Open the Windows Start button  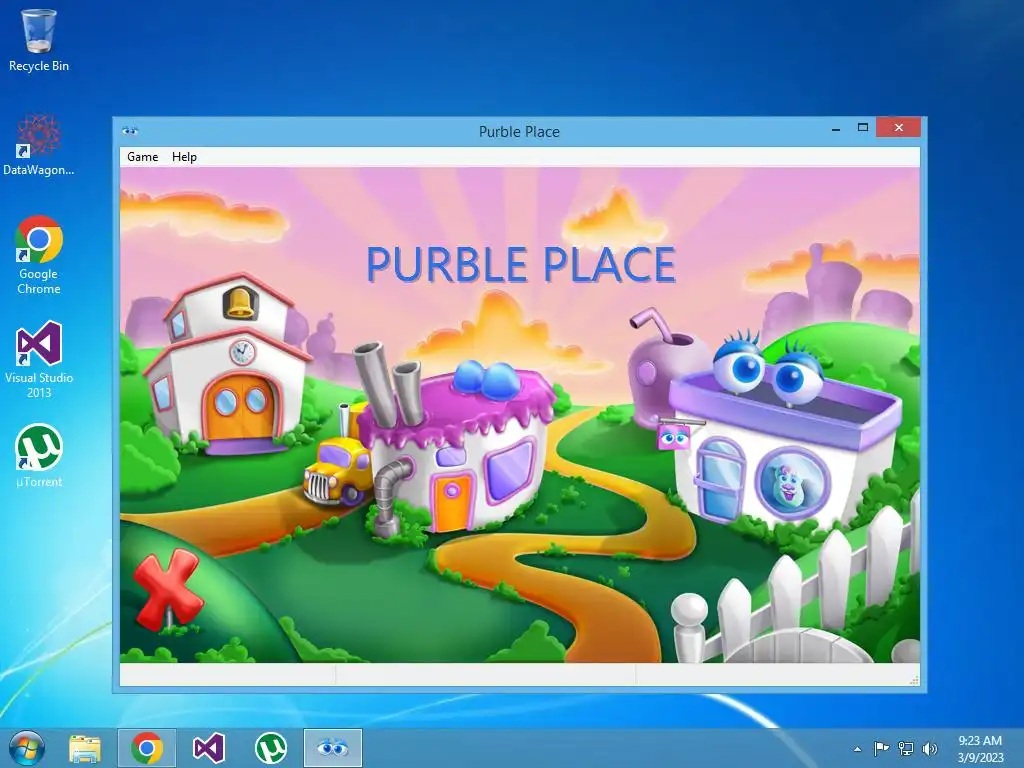pos(27,748)
